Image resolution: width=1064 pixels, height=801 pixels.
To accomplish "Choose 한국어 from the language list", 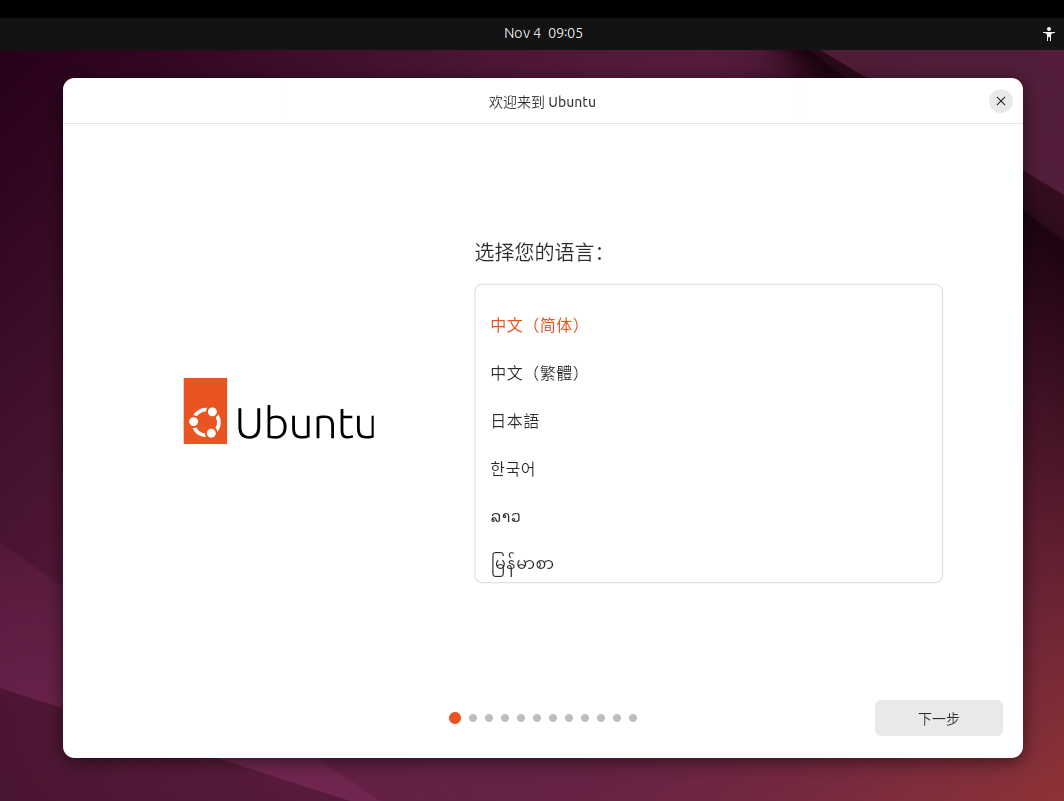I will click(x=708, y=468).
